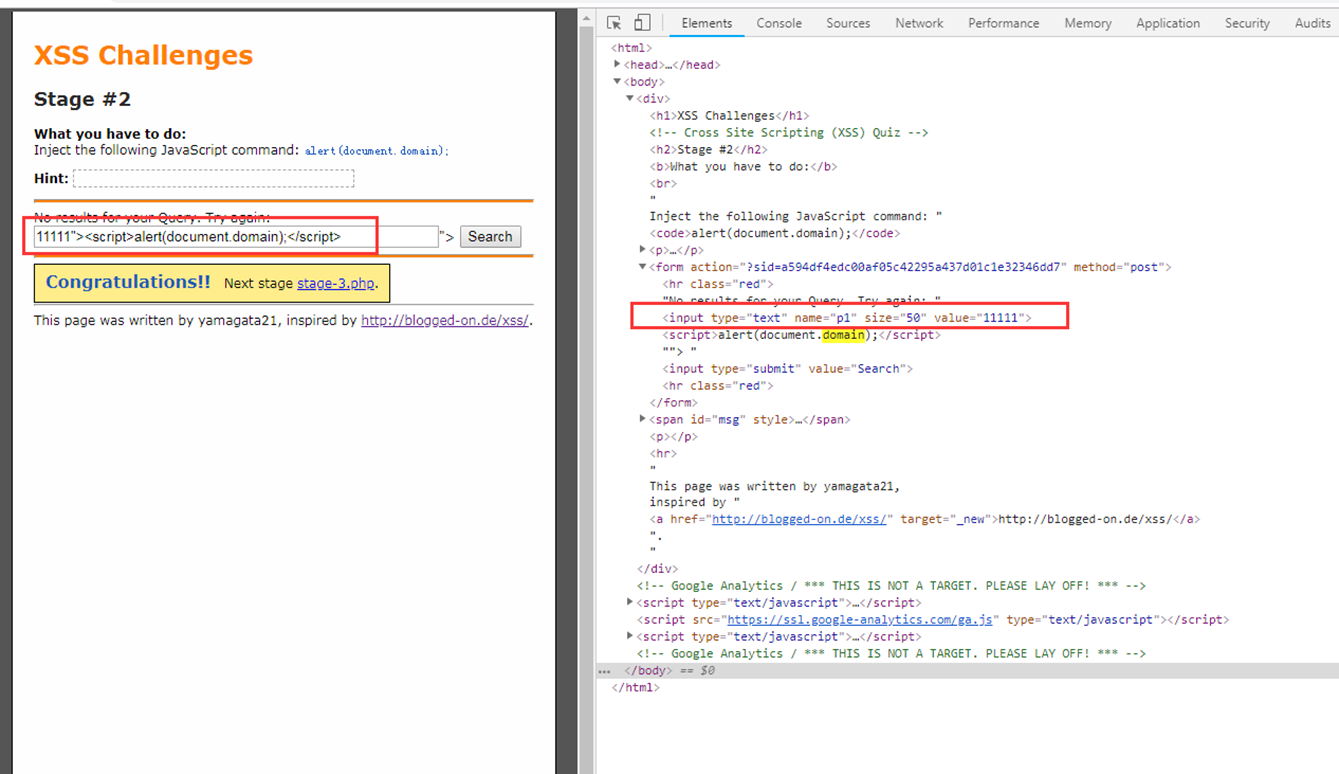Open the stage-3.php link
1339x774 pixels.
click(336, 283)
